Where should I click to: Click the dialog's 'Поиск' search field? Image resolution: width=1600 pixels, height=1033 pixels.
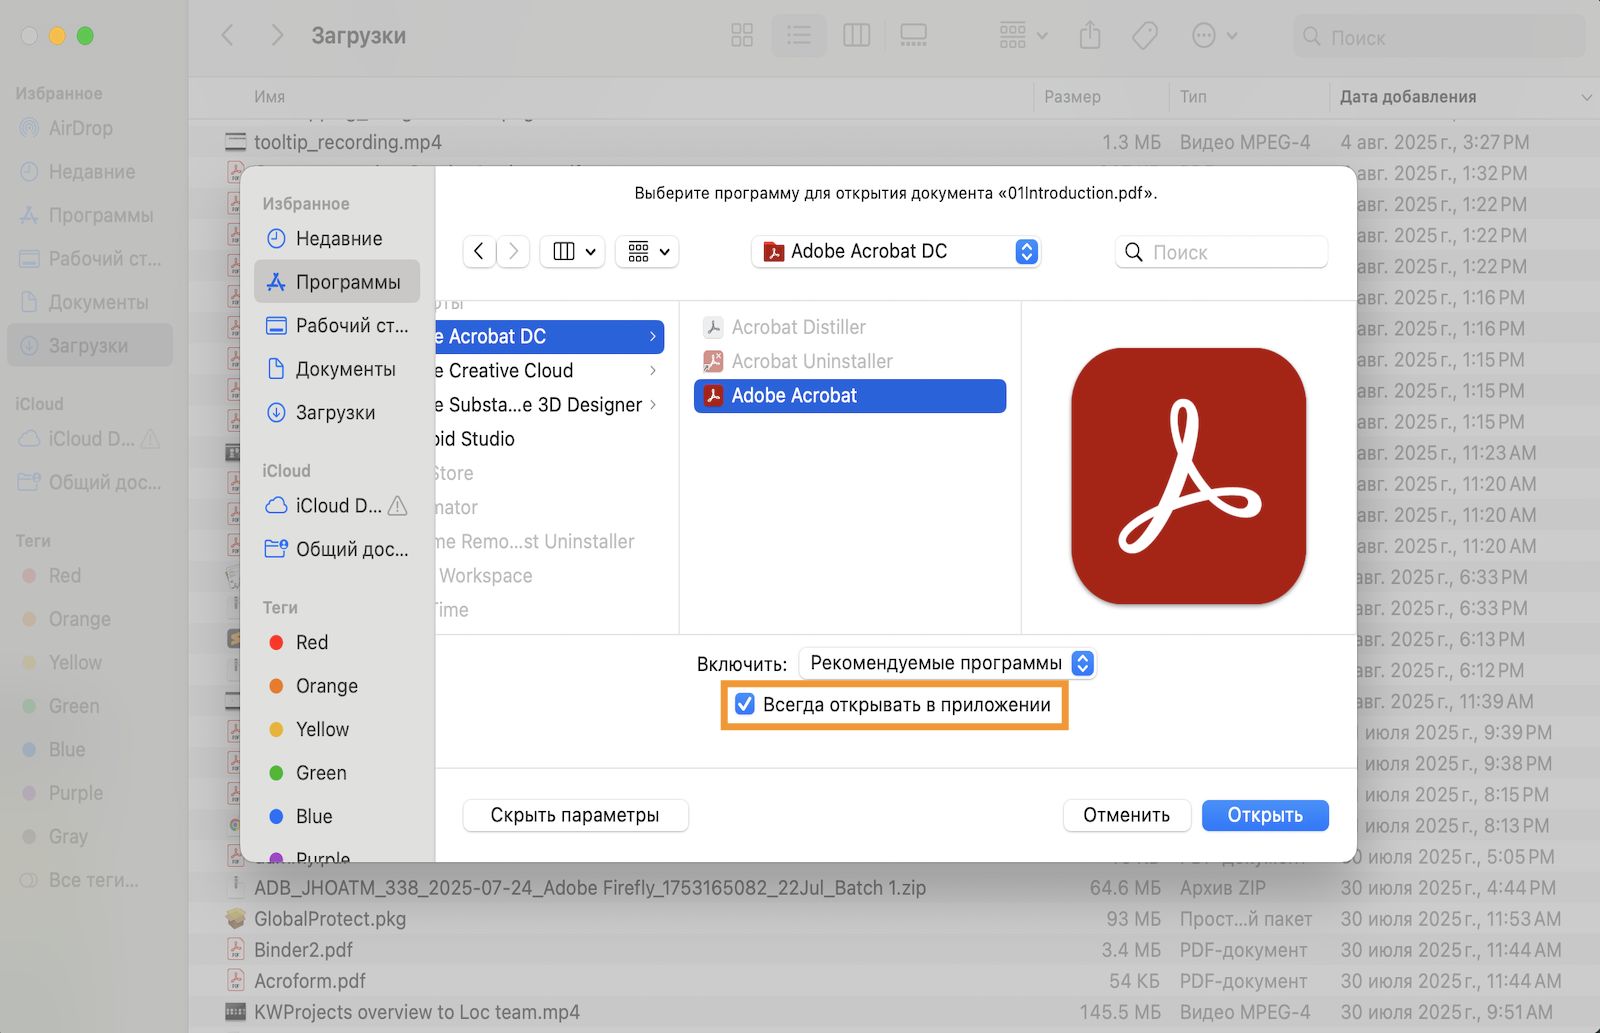(1221, 252)
